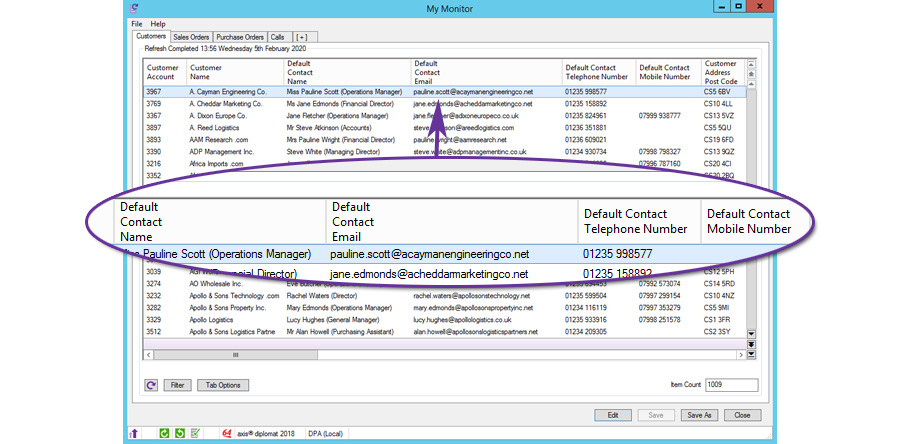Select row A. Reed Logistics
The height and width of the screenshot is (444, 900).
point(445,128)
